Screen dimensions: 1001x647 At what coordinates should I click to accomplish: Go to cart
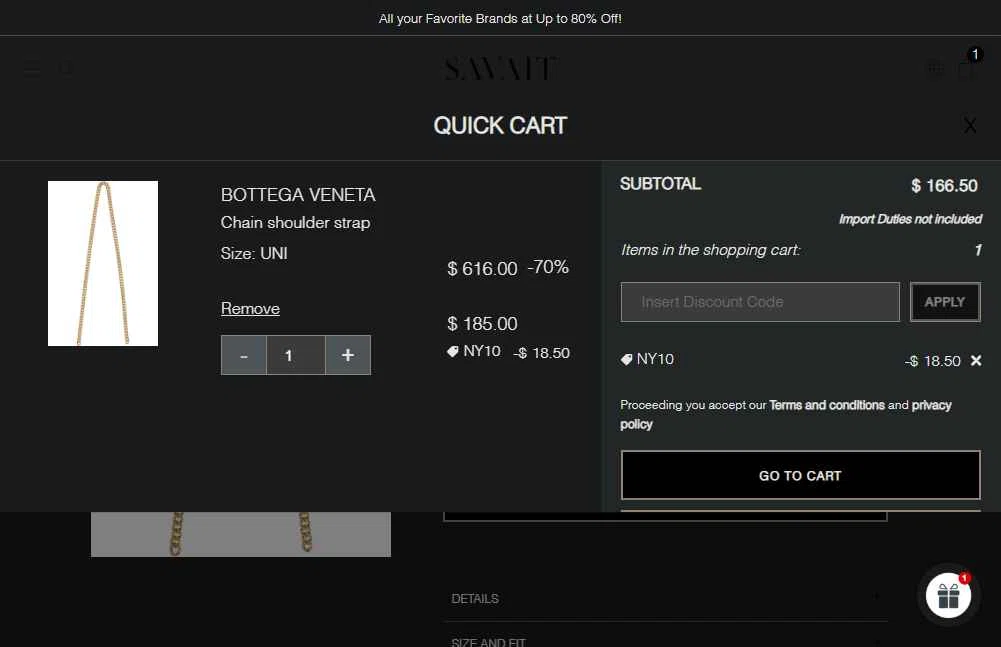[x=800, y=475]
